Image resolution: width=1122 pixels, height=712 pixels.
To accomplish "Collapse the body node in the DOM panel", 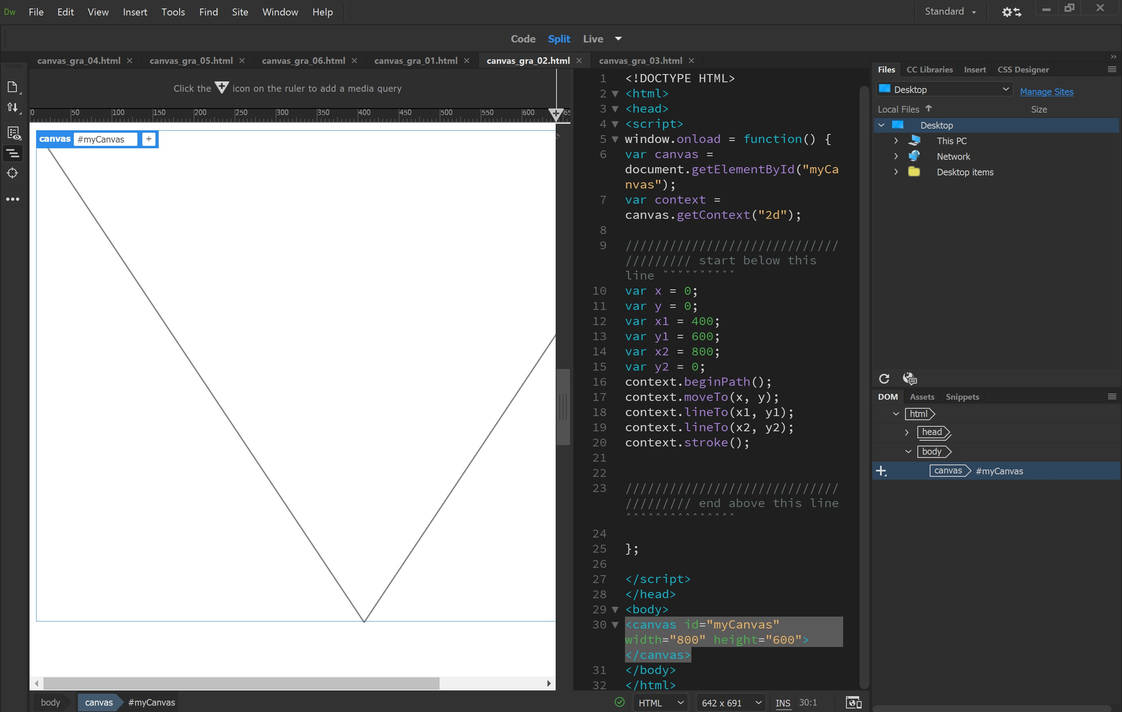I will point(908,452).
